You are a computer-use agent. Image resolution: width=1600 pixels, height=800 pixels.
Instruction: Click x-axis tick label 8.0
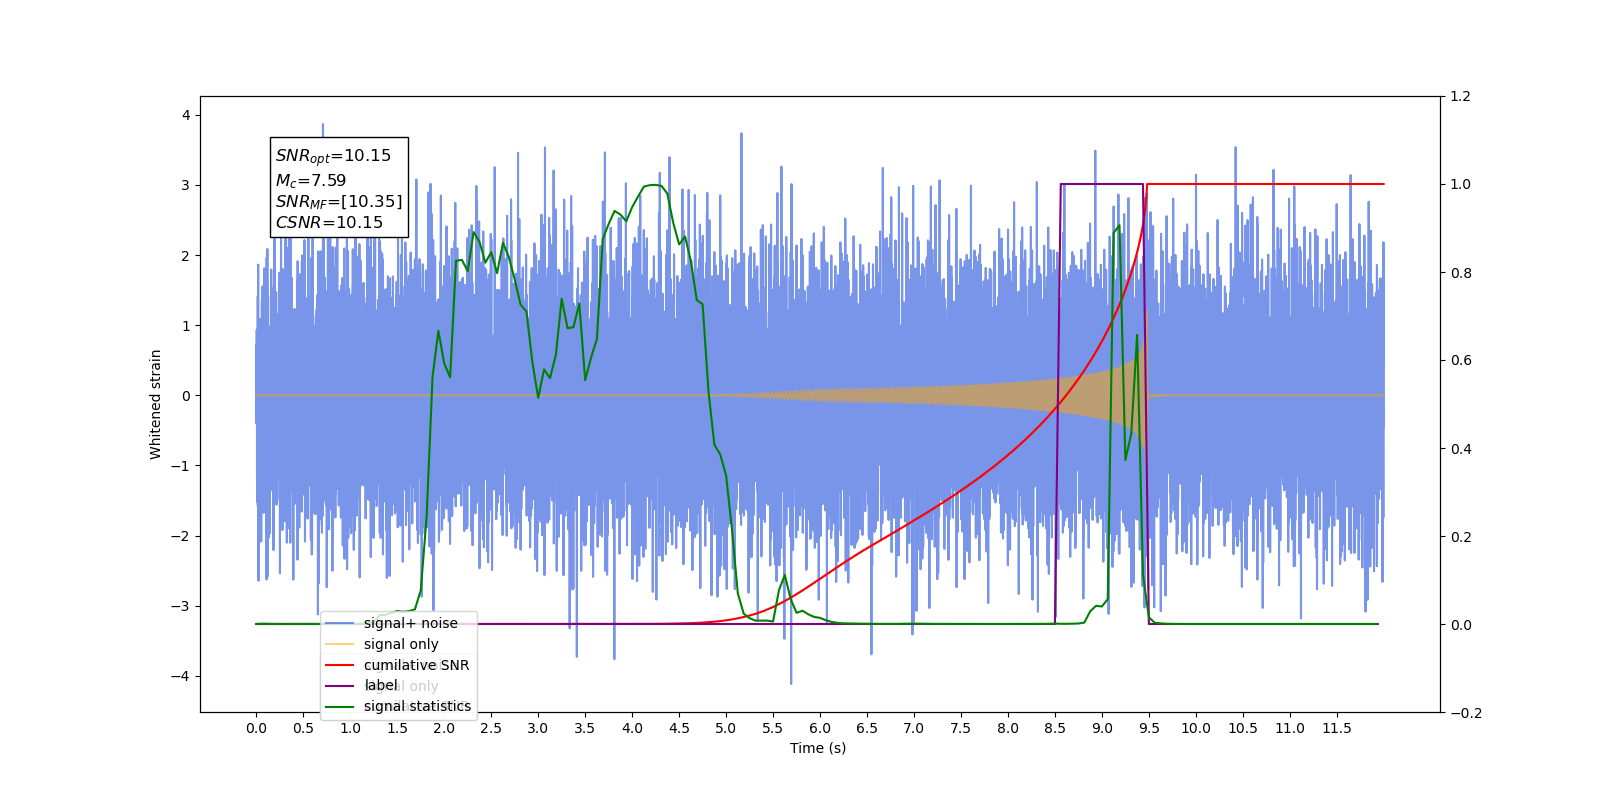pos(1008,728)
